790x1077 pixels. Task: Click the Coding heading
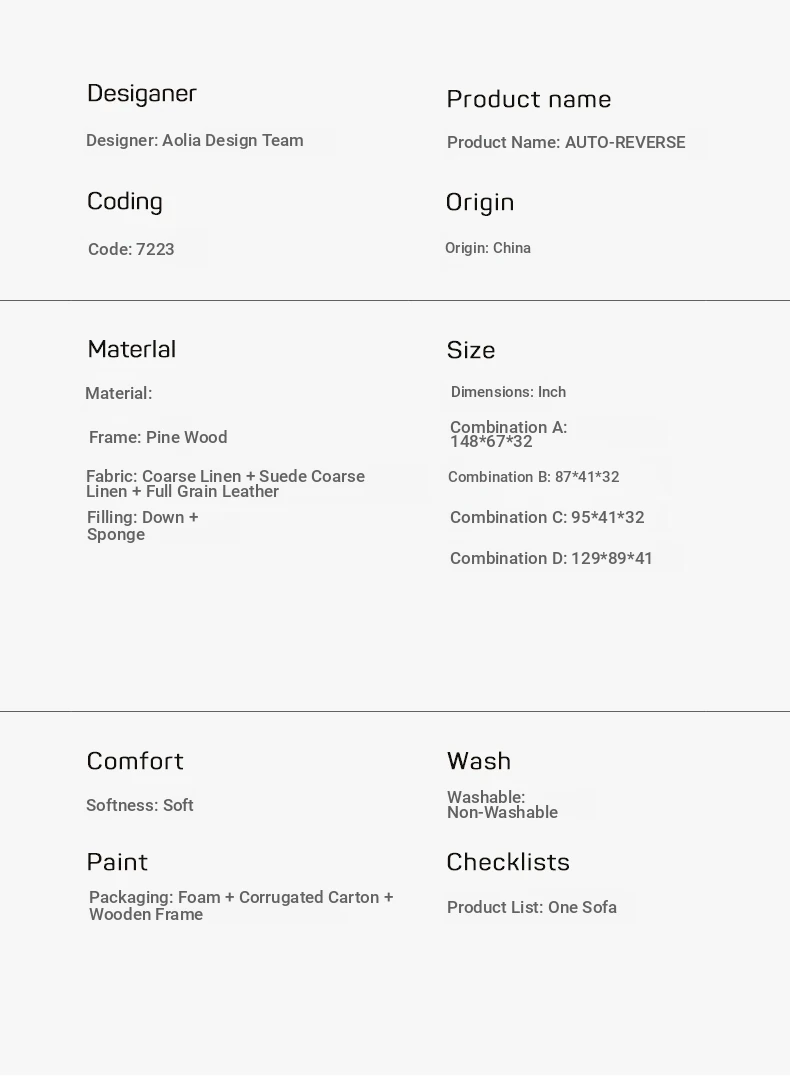(x=125, y=202)
